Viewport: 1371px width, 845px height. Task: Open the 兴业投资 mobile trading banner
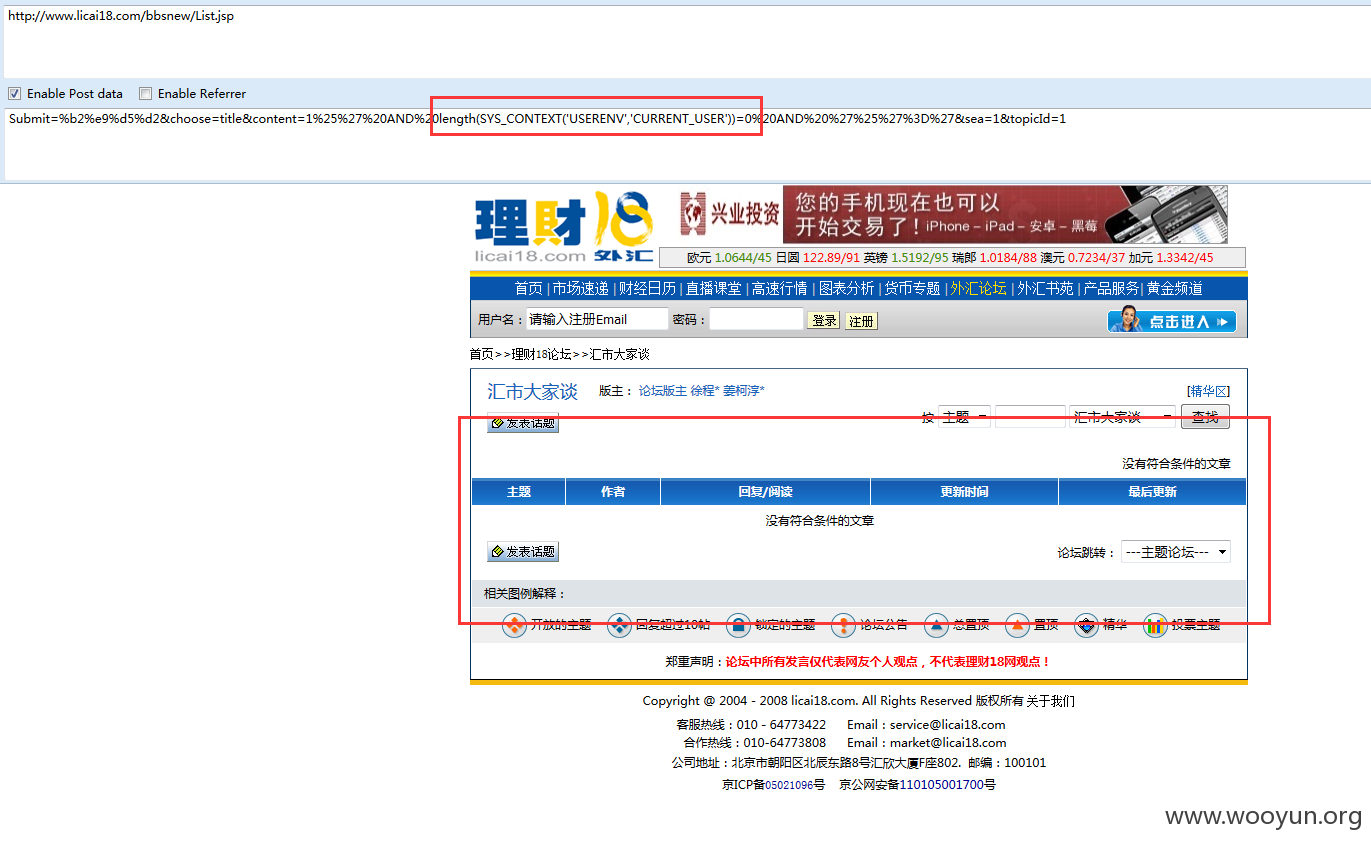pos(953,214)
